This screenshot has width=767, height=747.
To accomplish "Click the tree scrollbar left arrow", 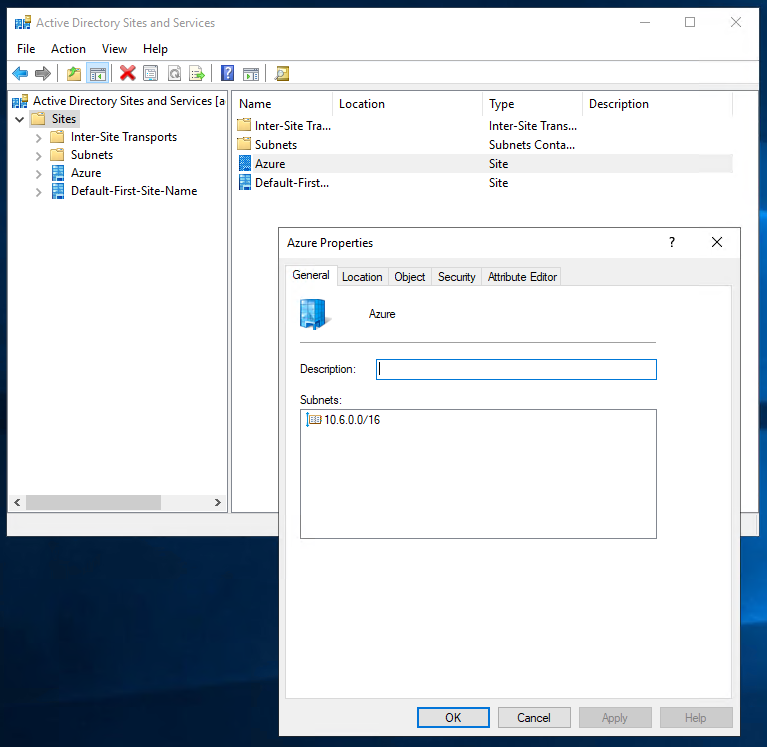I will 17,502.
